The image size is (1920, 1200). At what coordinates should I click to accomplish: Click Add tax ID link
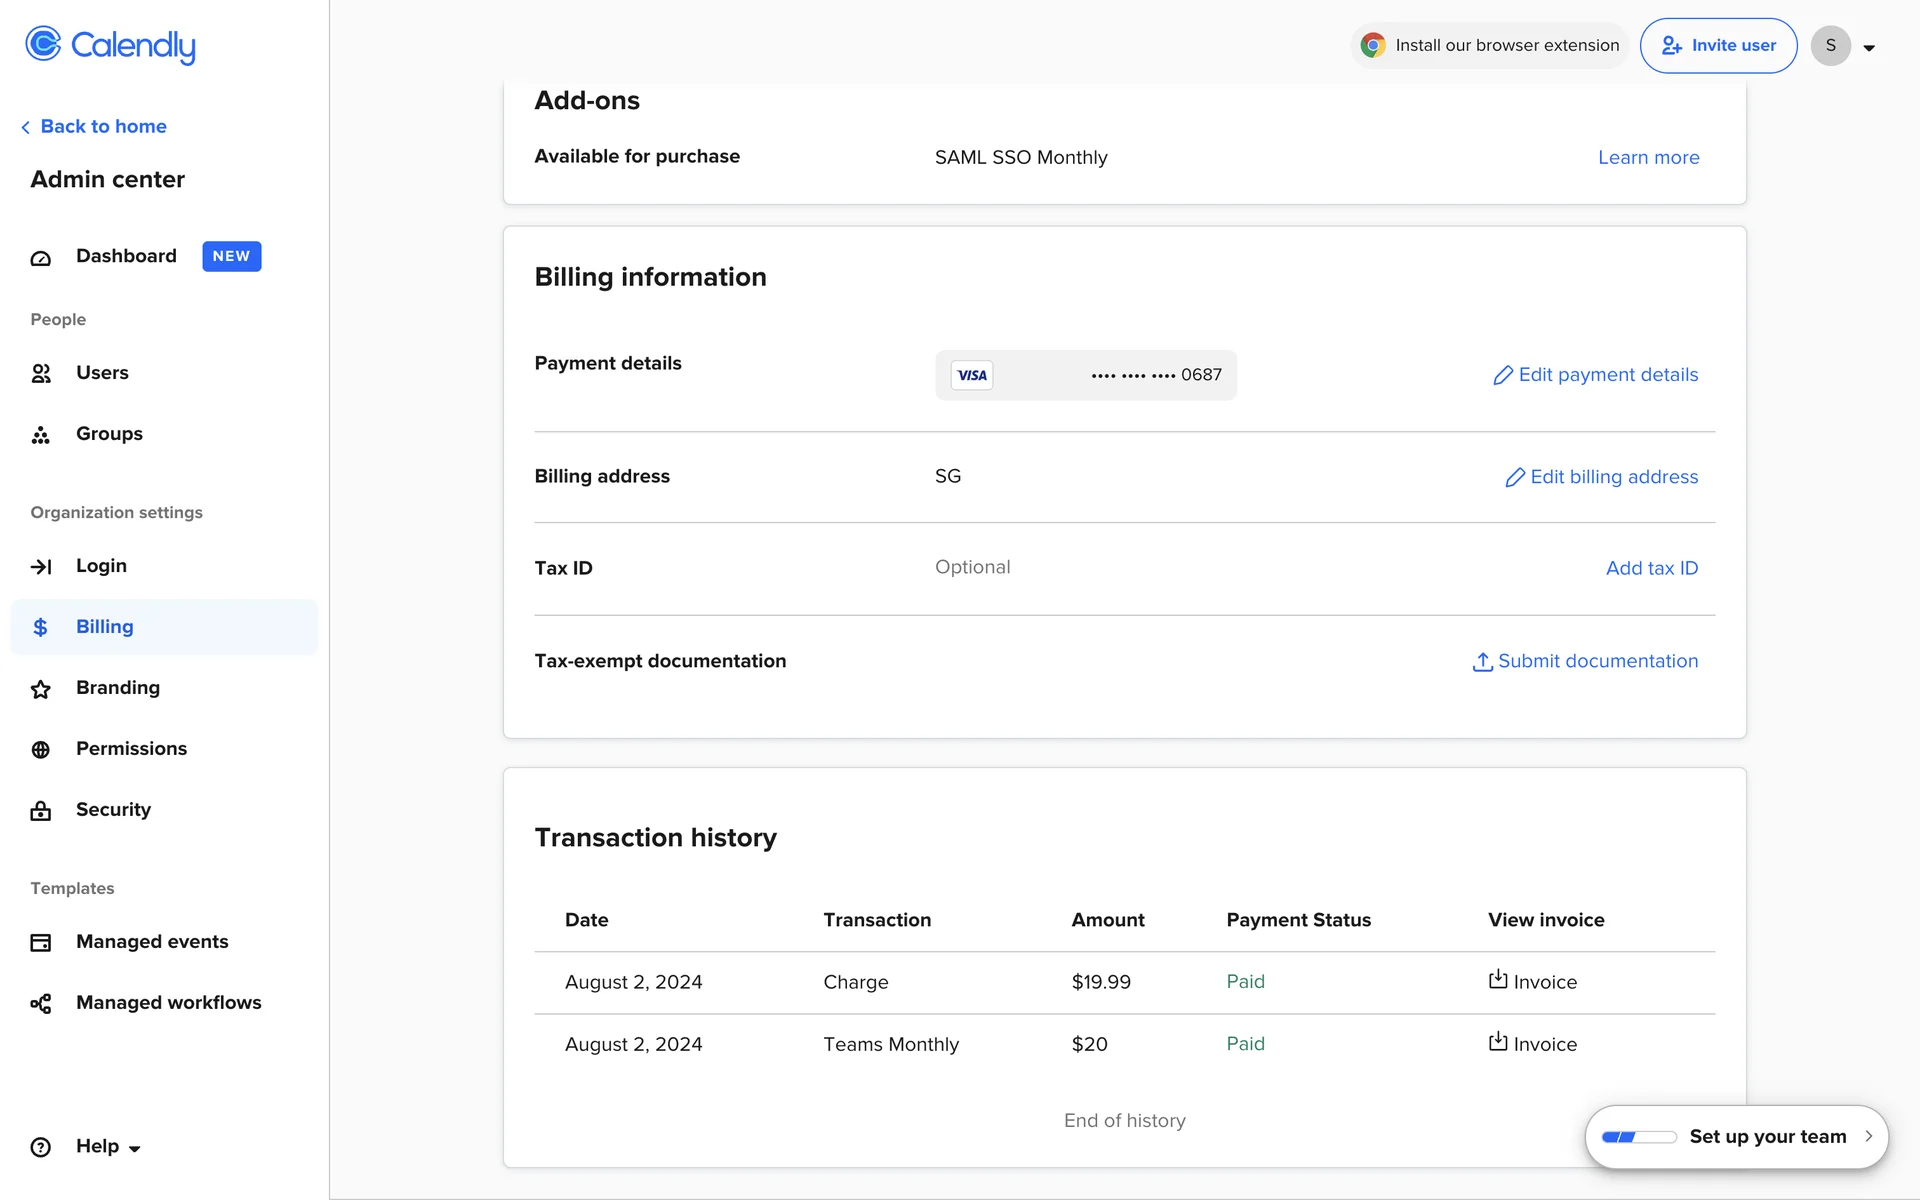(1651, 568)
